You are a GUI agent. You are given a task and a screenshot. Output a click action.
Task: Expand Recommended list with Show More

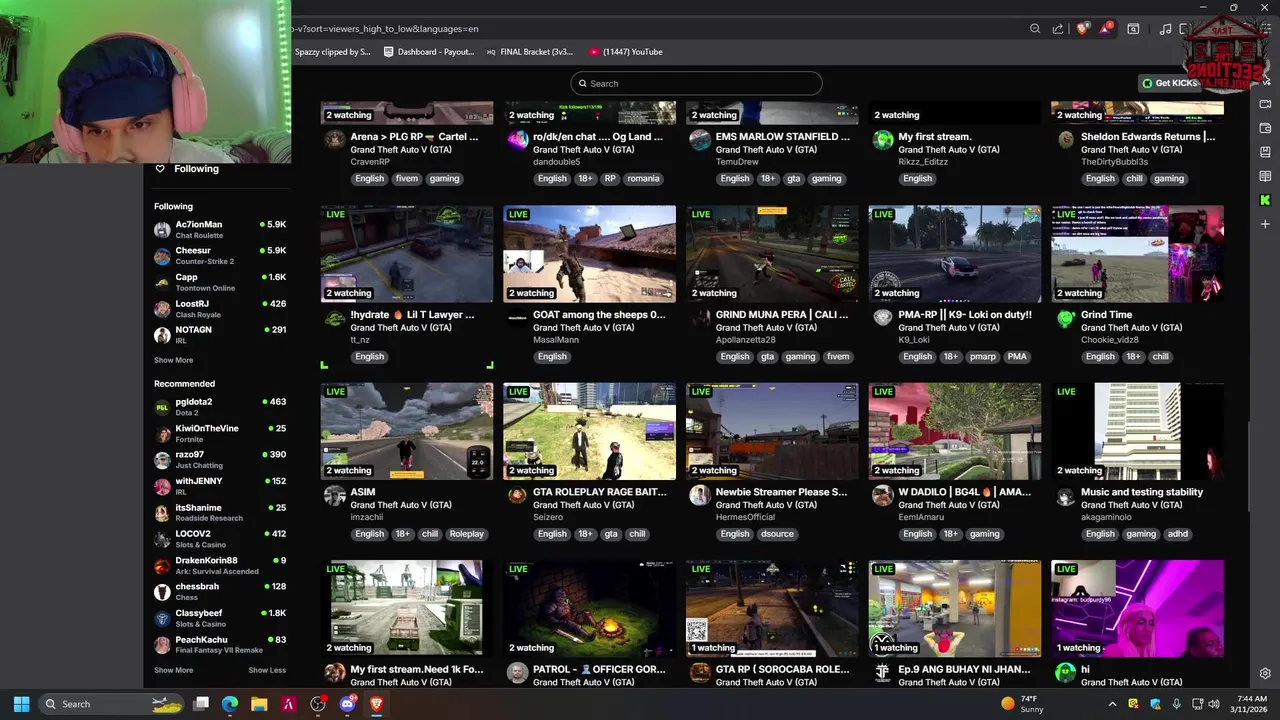[x=173, y=670]
